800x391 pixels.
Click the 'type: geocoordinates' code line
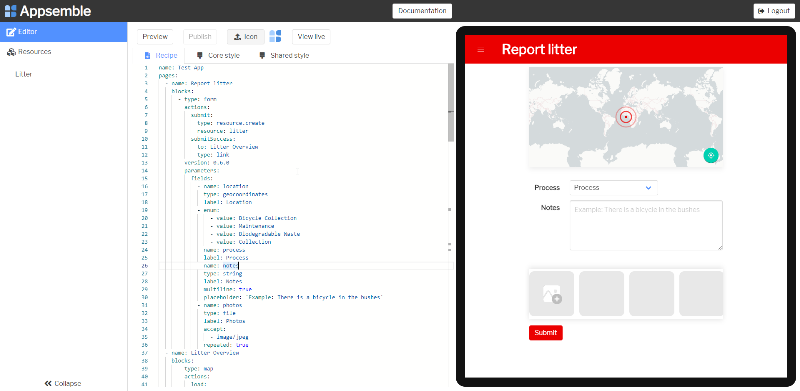tap(235, 194)
